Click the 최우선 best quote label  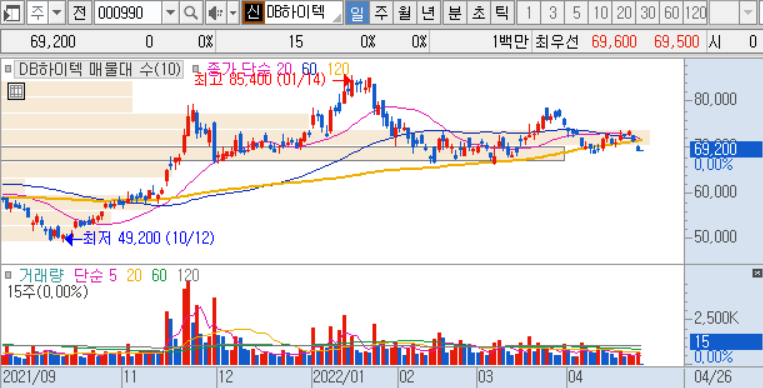coord(556,42)
